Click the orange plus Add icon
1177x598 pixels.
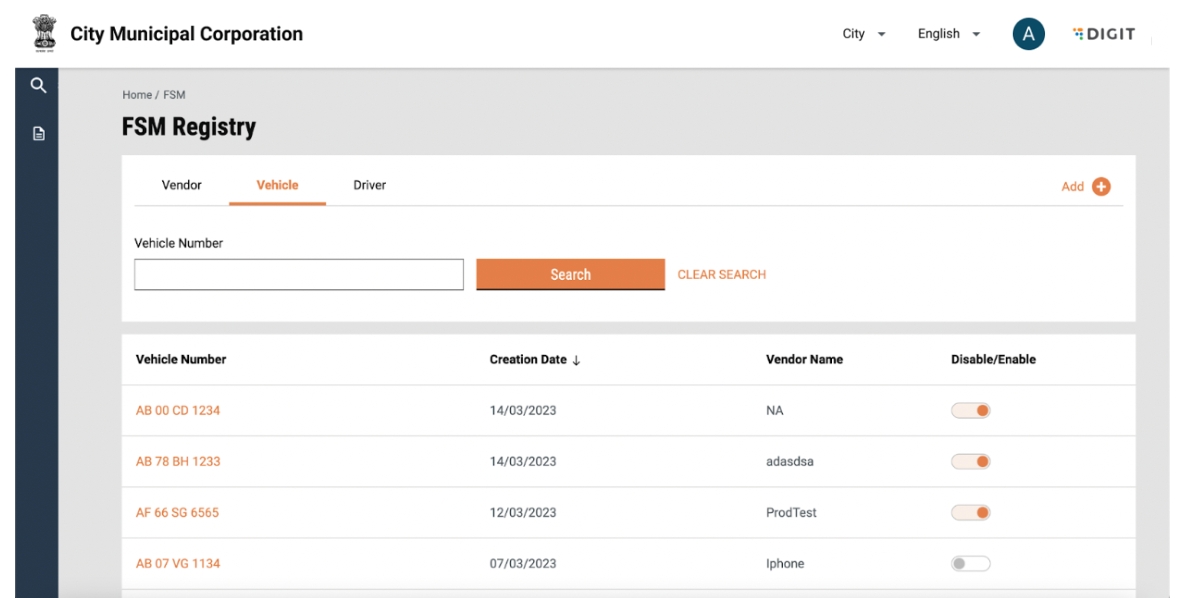1101,186
